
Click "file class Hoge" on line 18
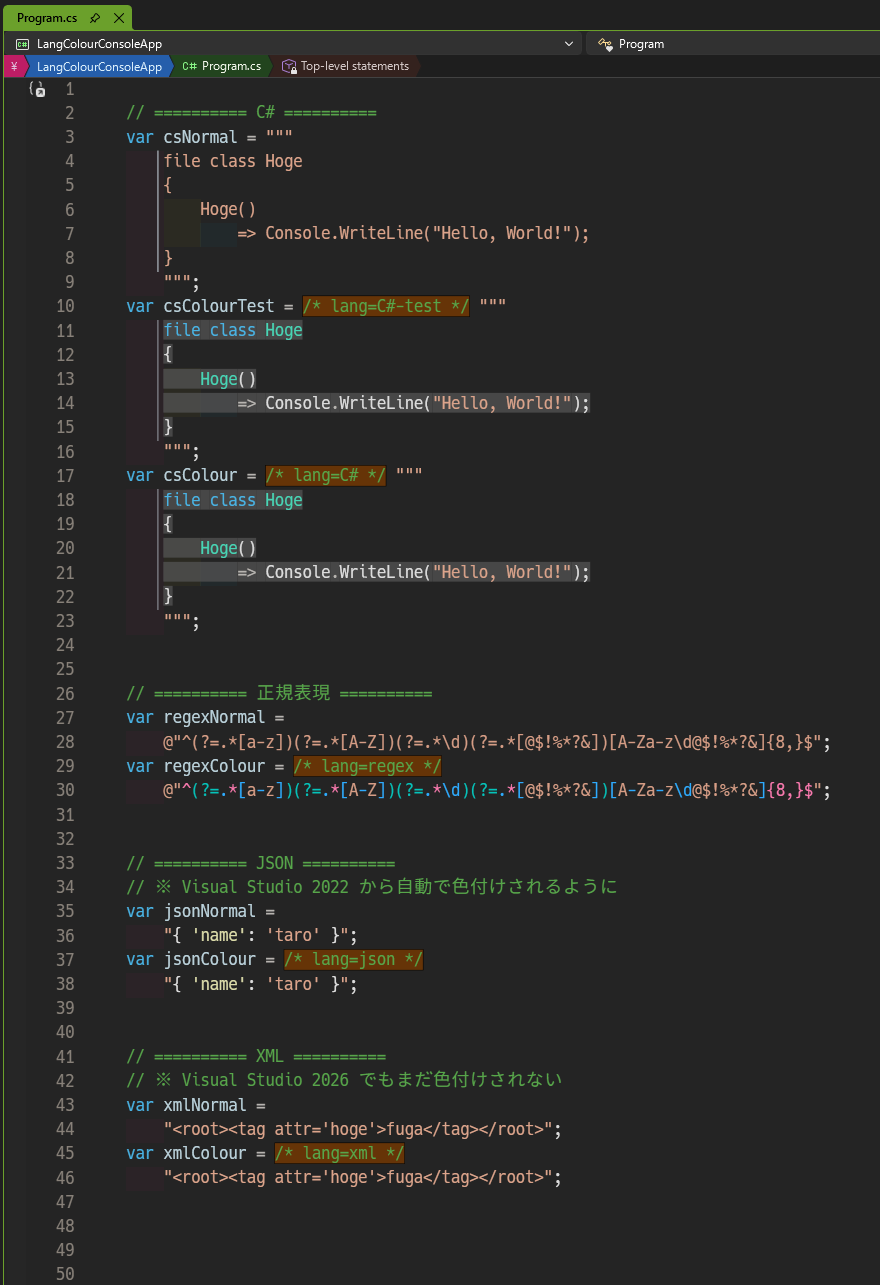(x=233, y=500)
